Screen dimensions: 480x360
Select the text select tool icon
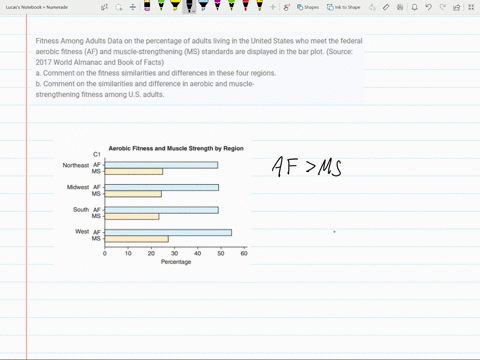(104, 7)
